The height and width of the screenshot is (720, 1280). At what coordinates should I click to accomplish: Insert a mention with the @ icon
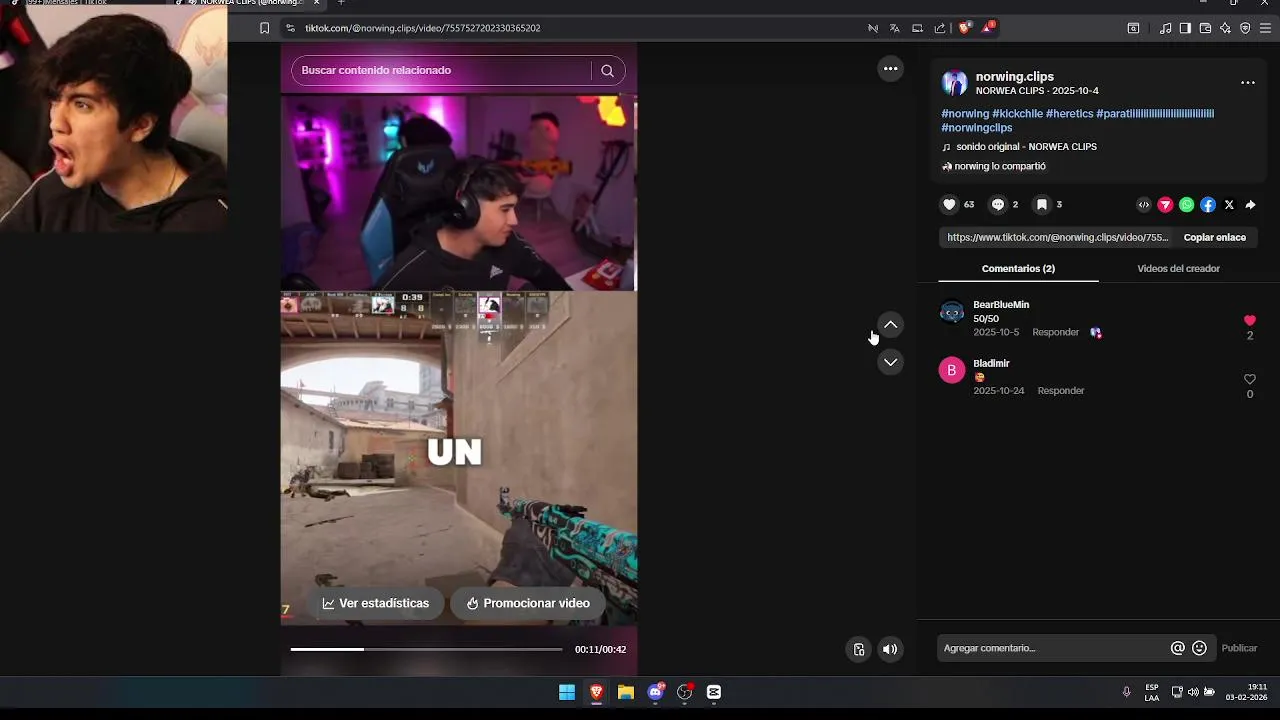(1178, 648)
